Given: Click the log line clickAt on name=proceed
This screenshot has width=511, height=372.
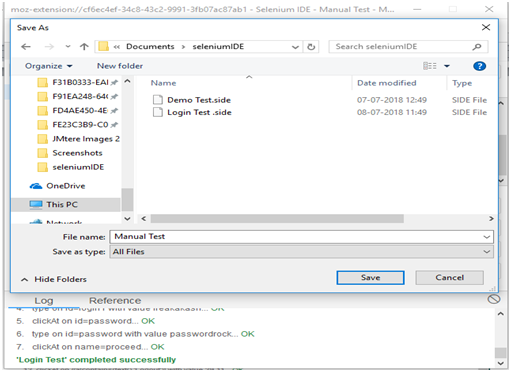Looking at the screenshot, I should click(x=90, y=347).
